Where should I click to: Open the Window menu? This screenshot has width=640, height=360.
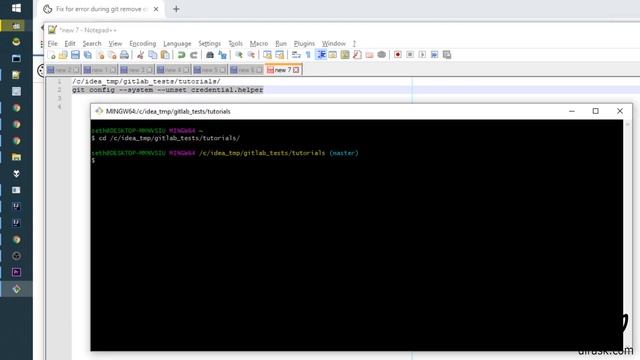333,43
